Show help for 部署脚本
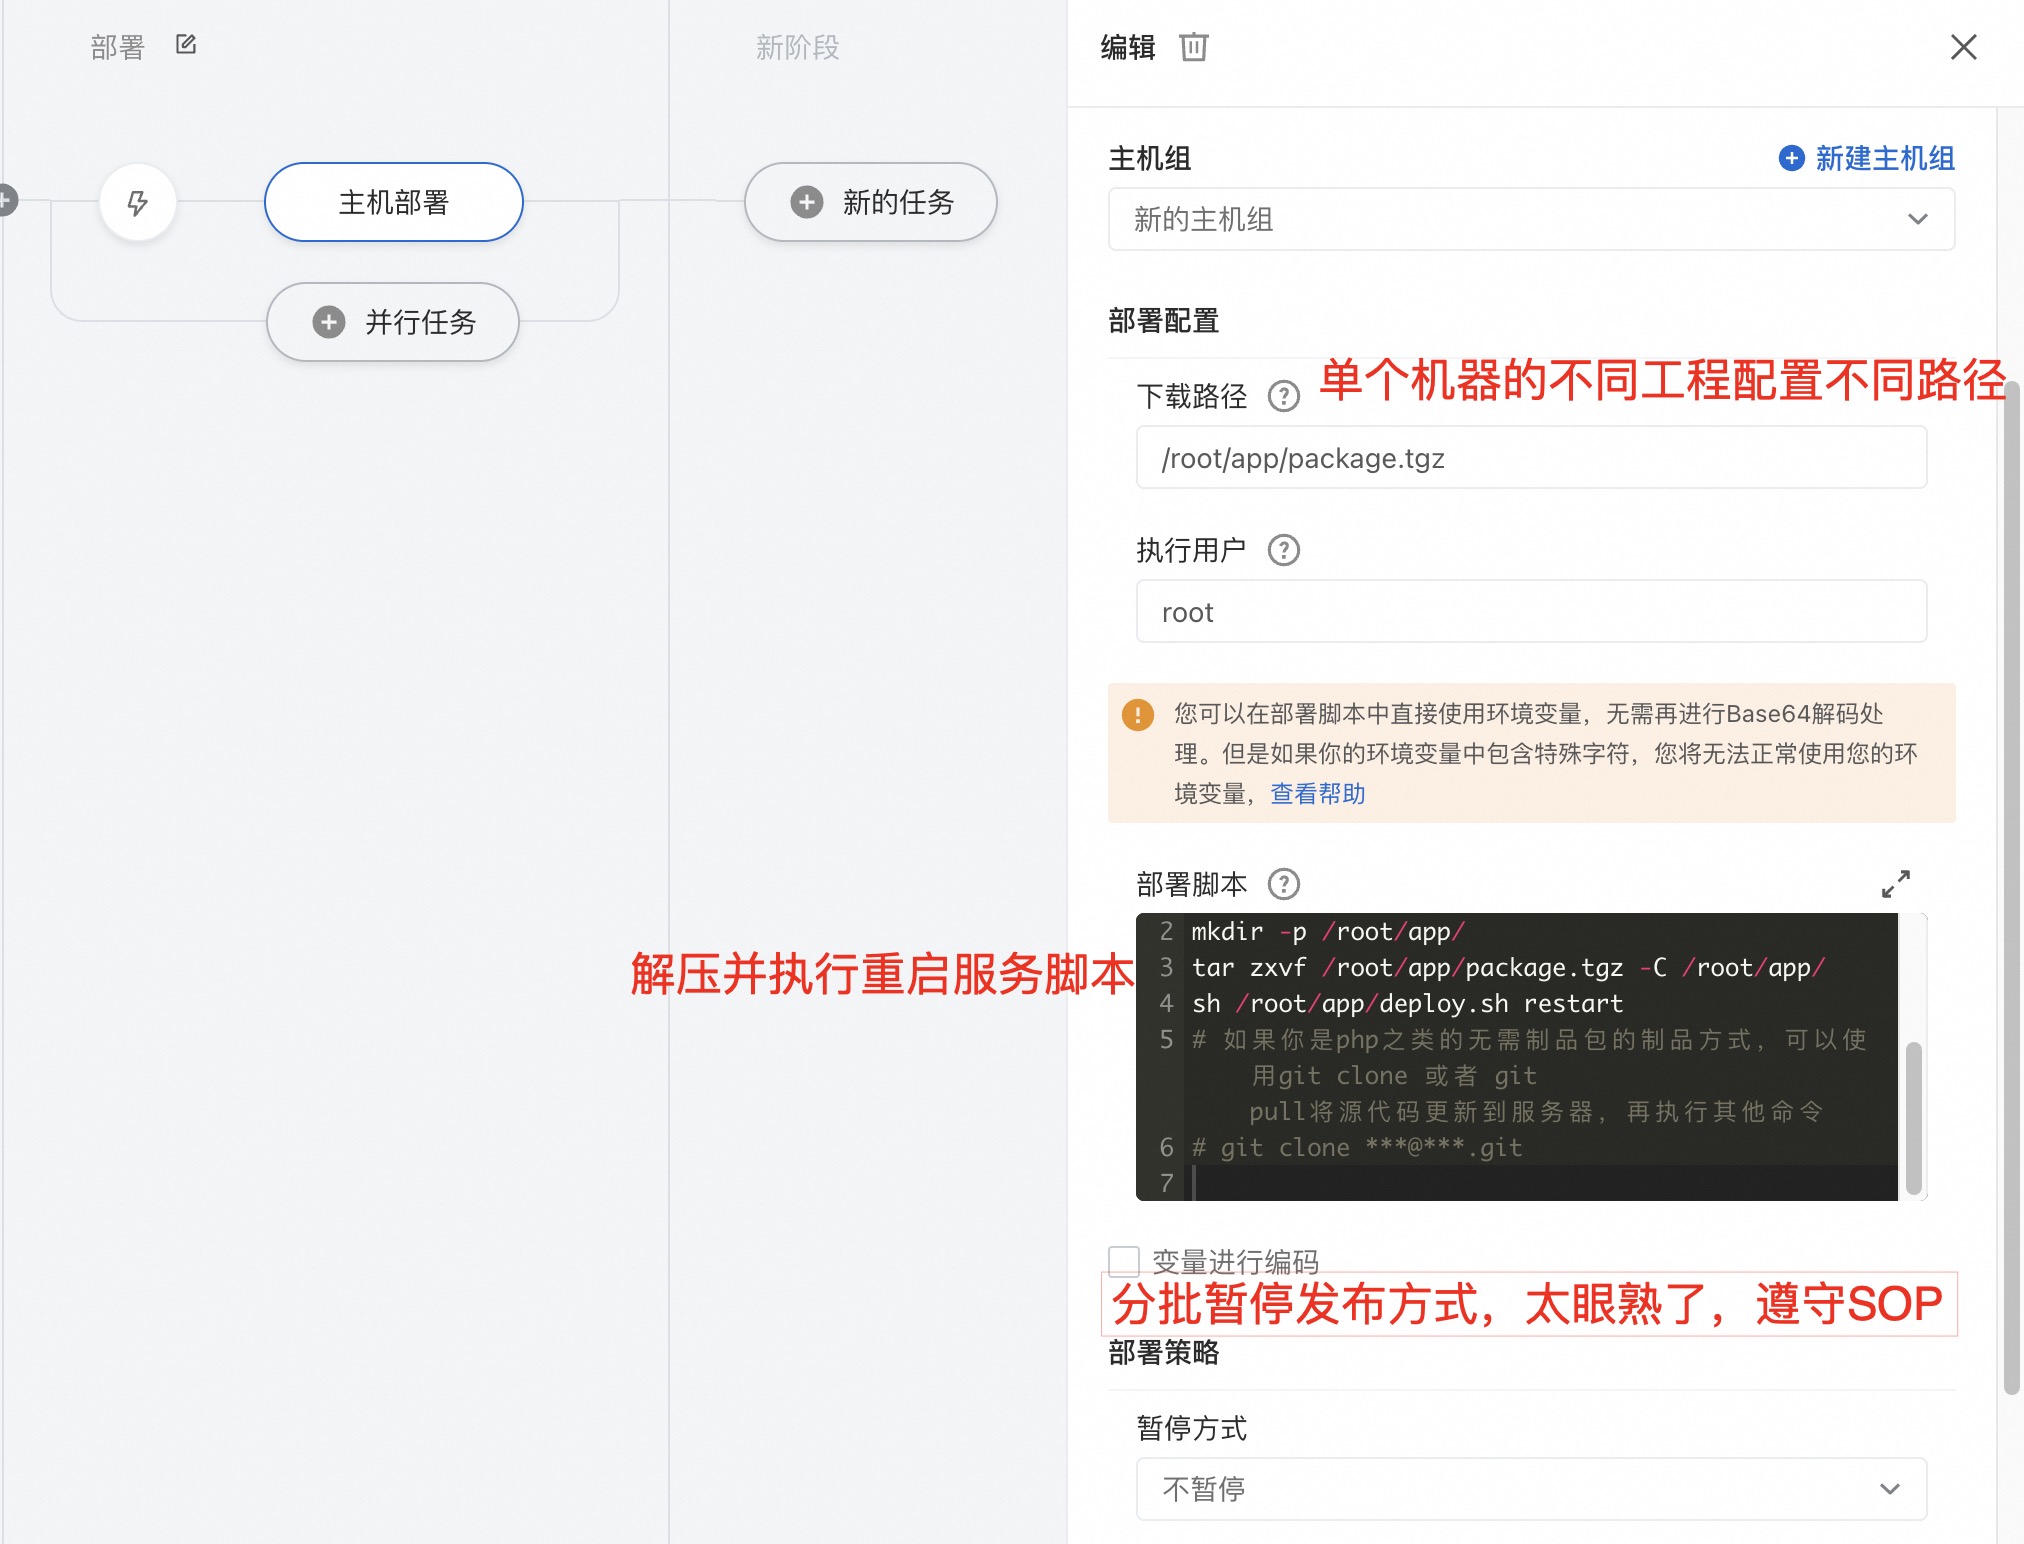Image resolution: width=2024 pixels, height=1544 pixels. click(1284, 884)
